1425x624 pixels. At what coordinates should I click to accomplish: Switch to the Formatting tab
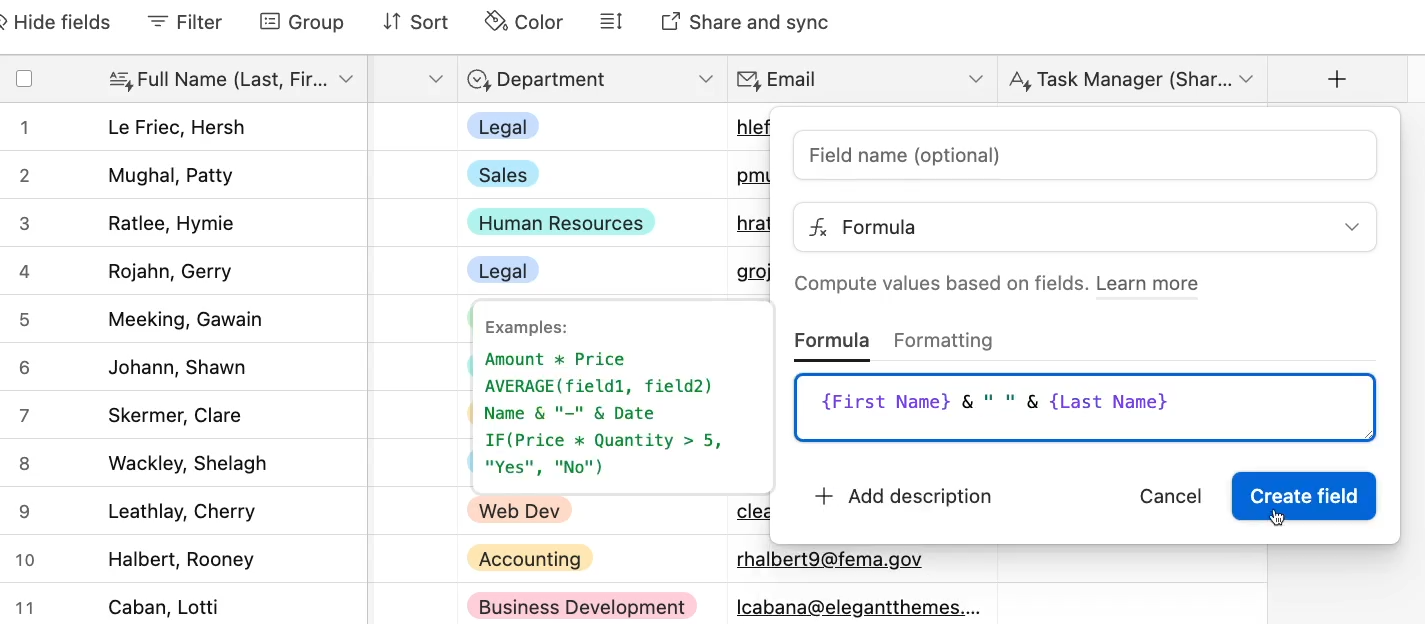(943, 340)
